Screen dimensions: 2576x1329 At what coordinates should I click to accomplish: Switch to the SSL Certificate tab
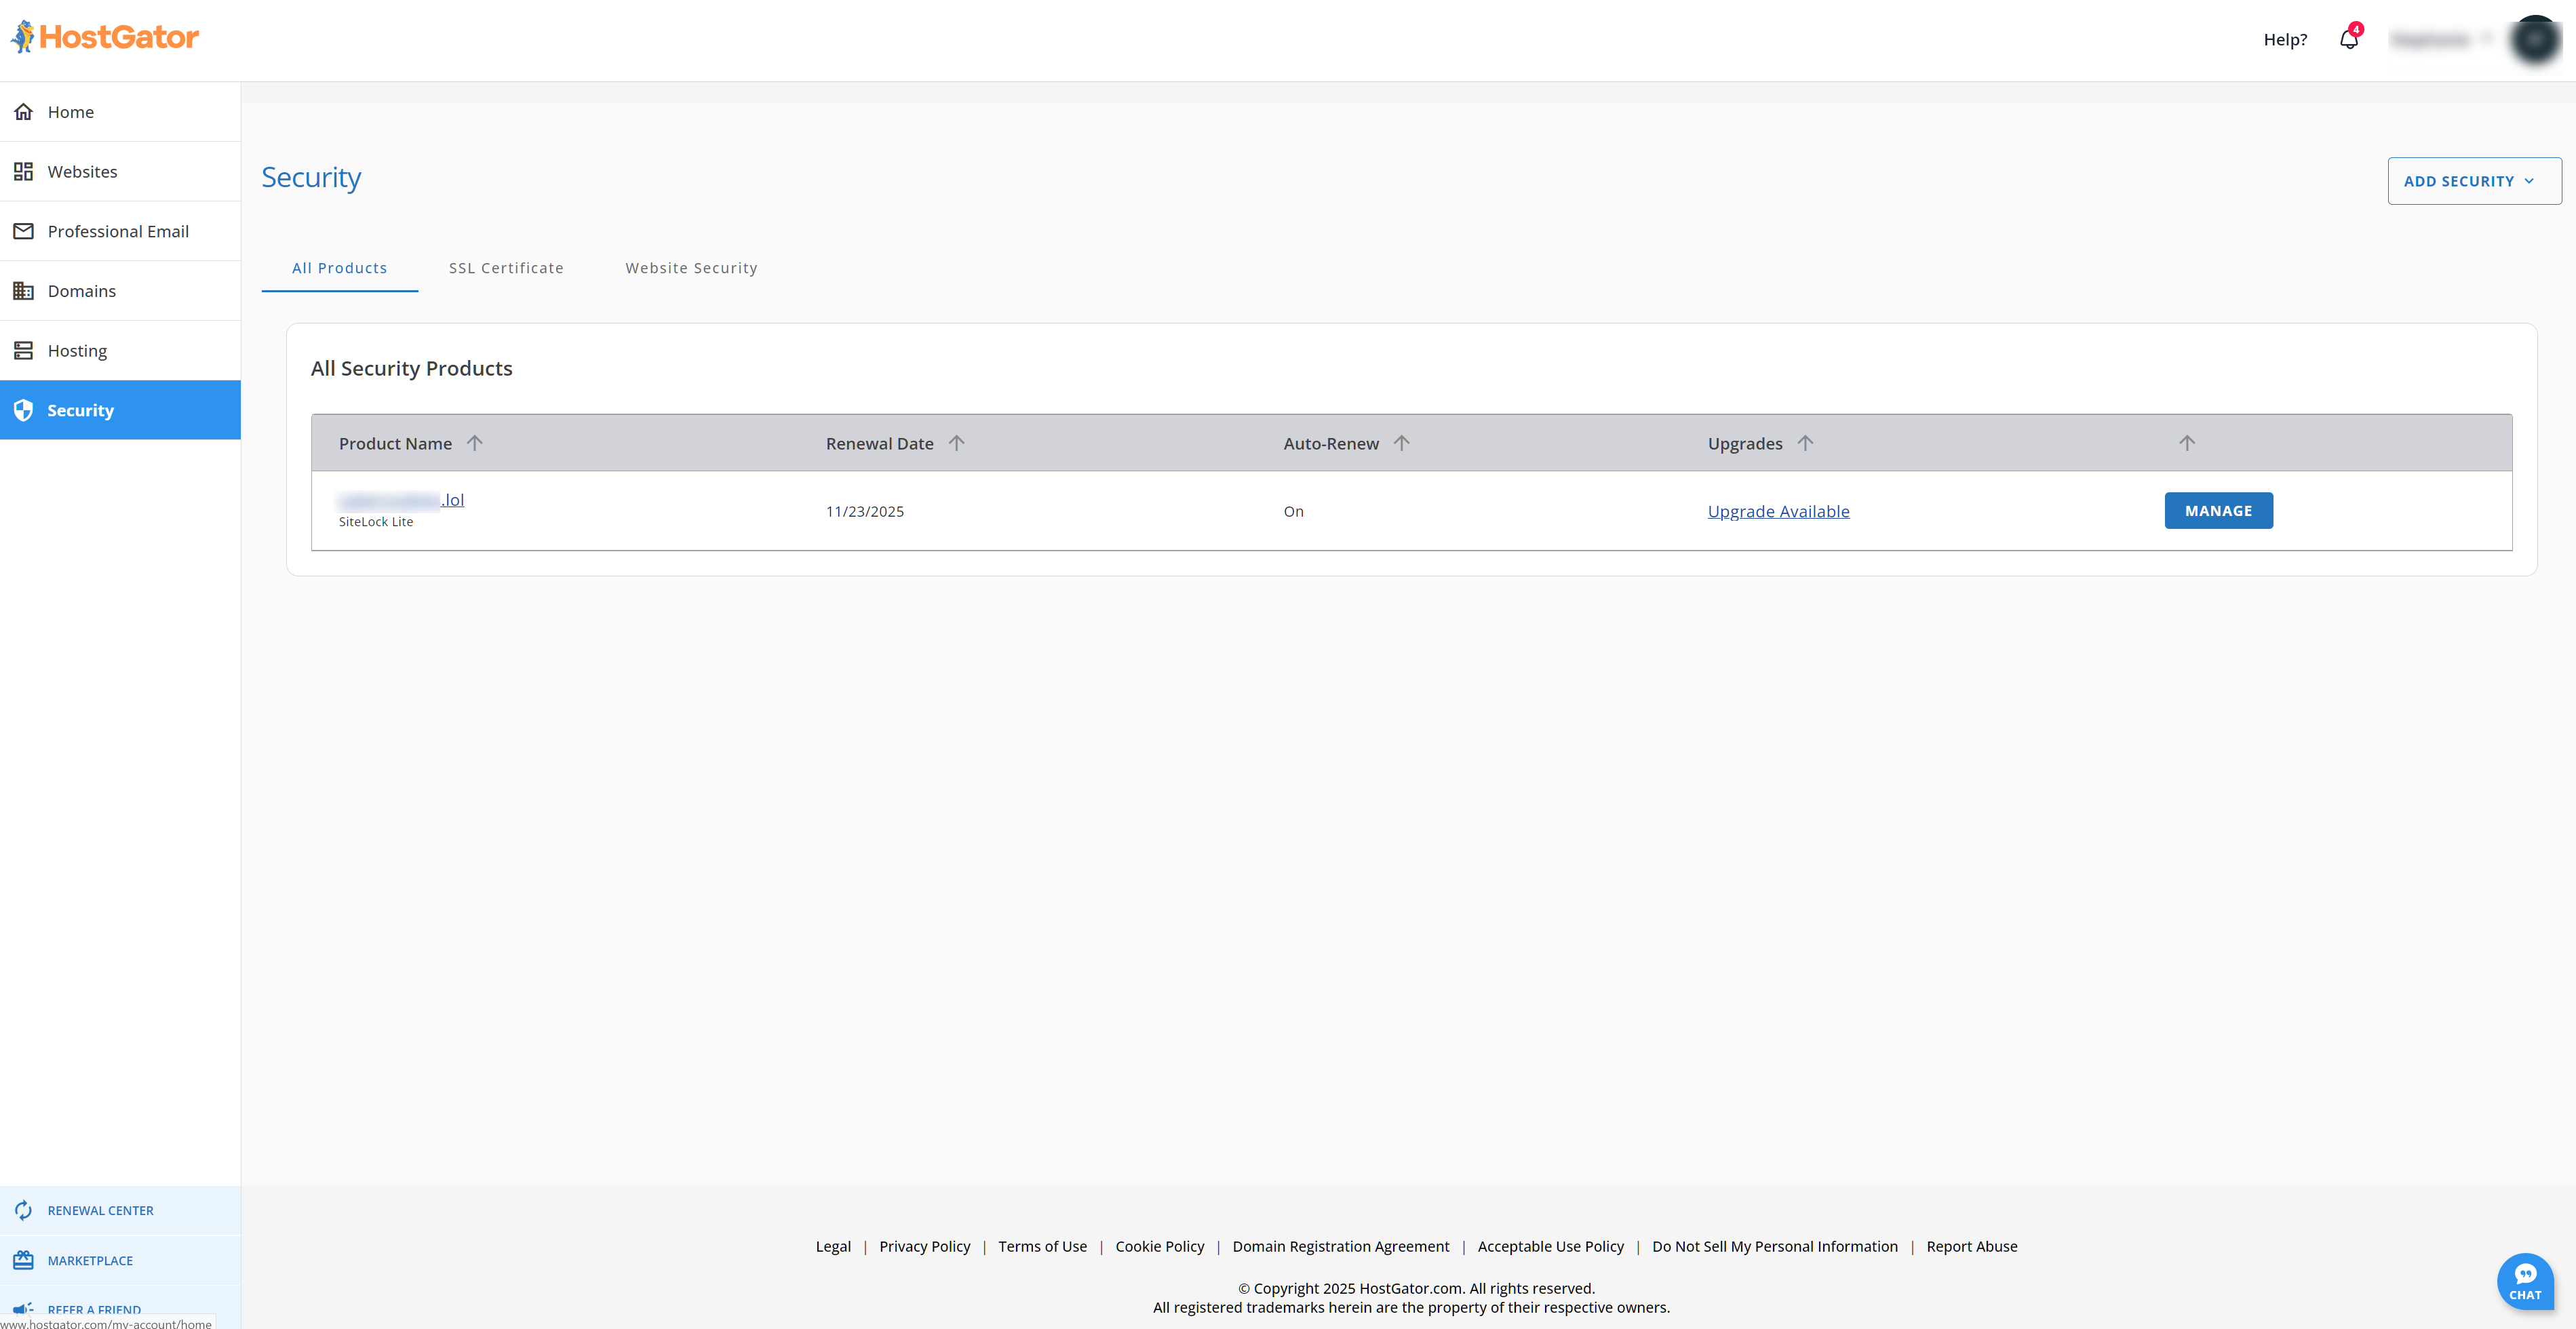coord(506,268)
